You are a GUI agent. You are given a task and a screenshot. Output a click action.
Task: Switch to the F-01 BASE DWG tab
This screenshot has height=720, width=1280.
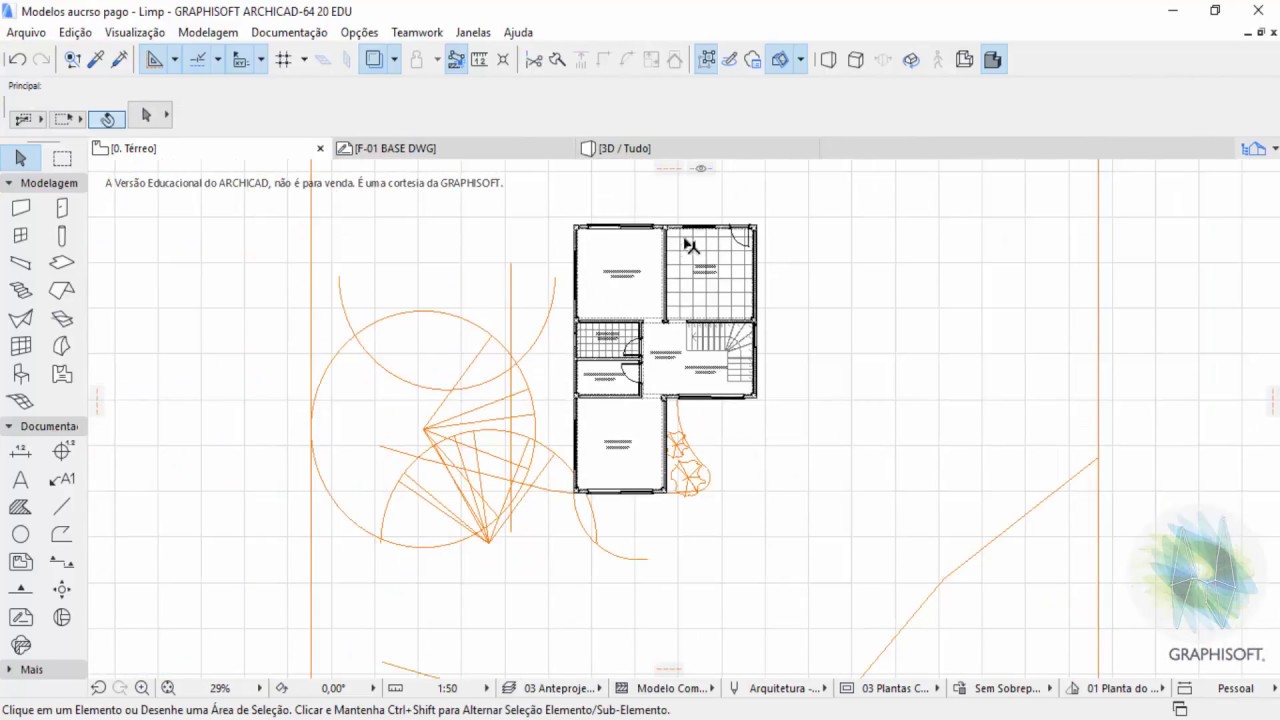395,148
